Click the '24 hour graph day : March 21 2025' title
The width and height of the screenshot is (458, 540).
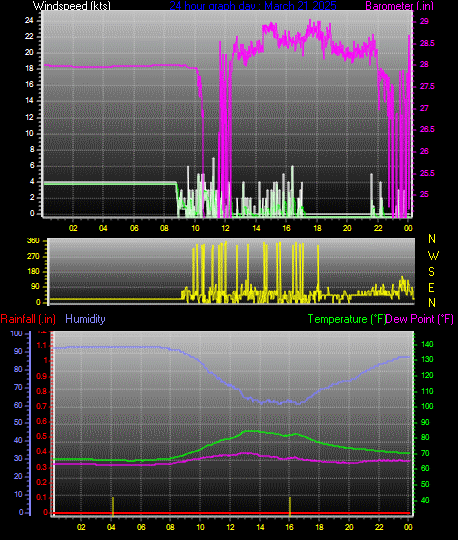coord(253,6)
